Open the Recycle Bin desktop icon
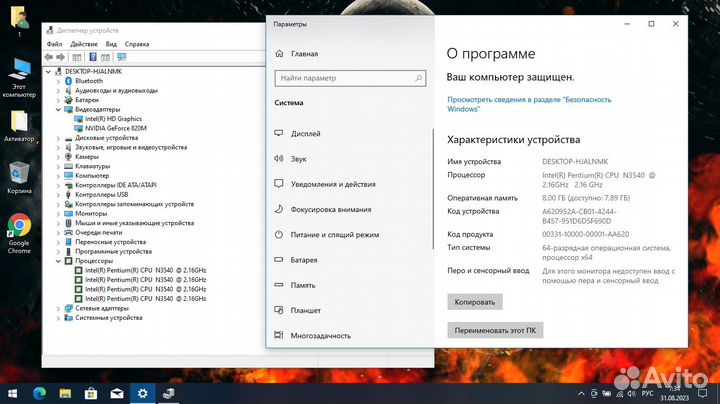 coord(19,178)
